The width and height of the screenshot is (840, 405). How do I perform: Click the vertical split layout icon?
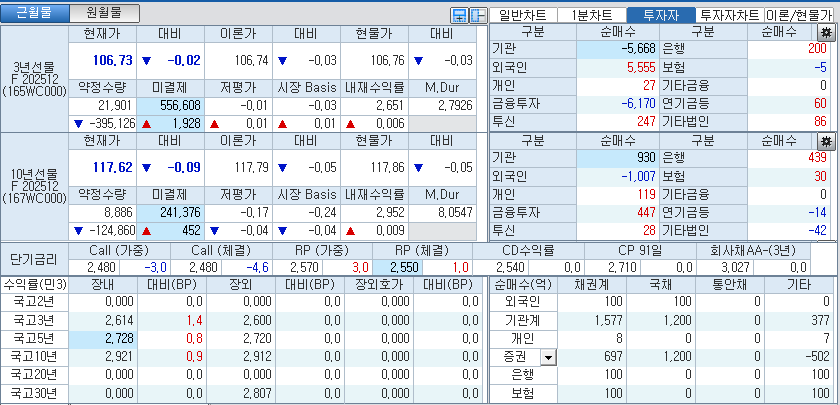tap(476, 15)
